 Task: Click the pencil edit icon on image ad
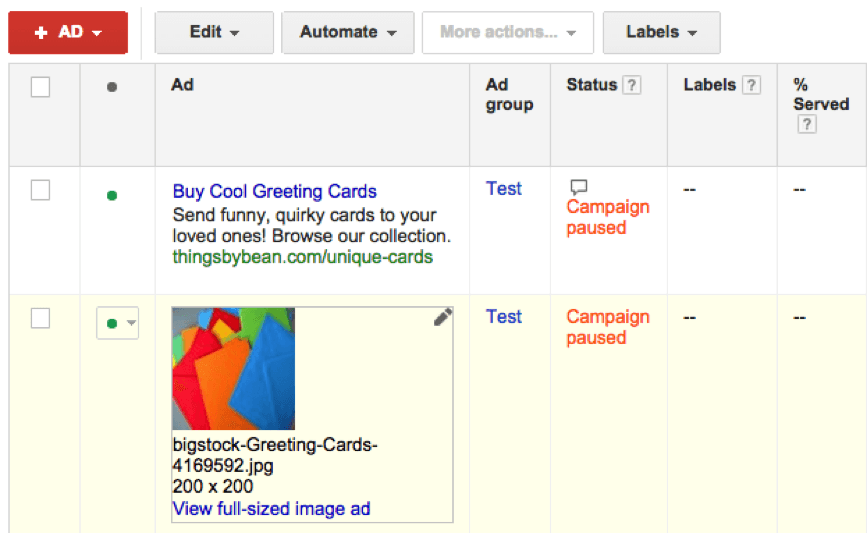coord(442,317)
